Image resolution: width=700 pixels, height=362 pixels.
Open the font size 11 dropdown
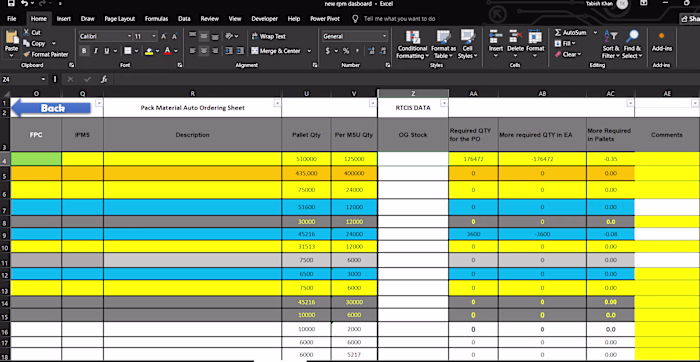point(154,36)
